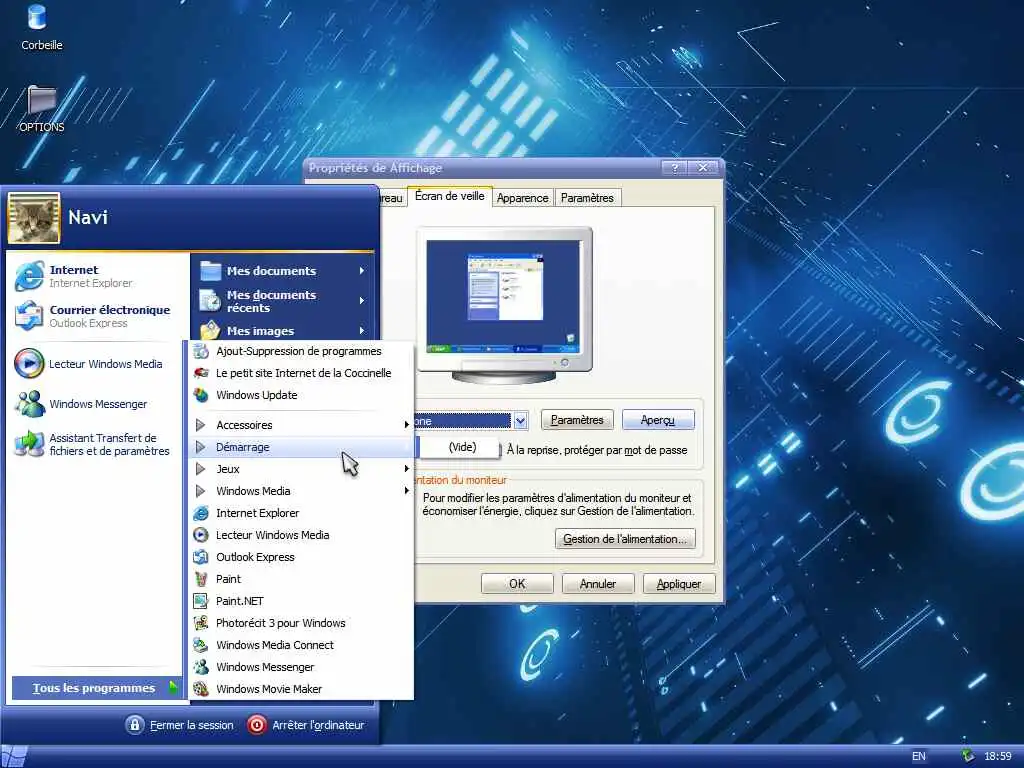Select the OPTIONS folder on desktop
This screenshot has width=1024, height=768.
click(x=42, y=100)
